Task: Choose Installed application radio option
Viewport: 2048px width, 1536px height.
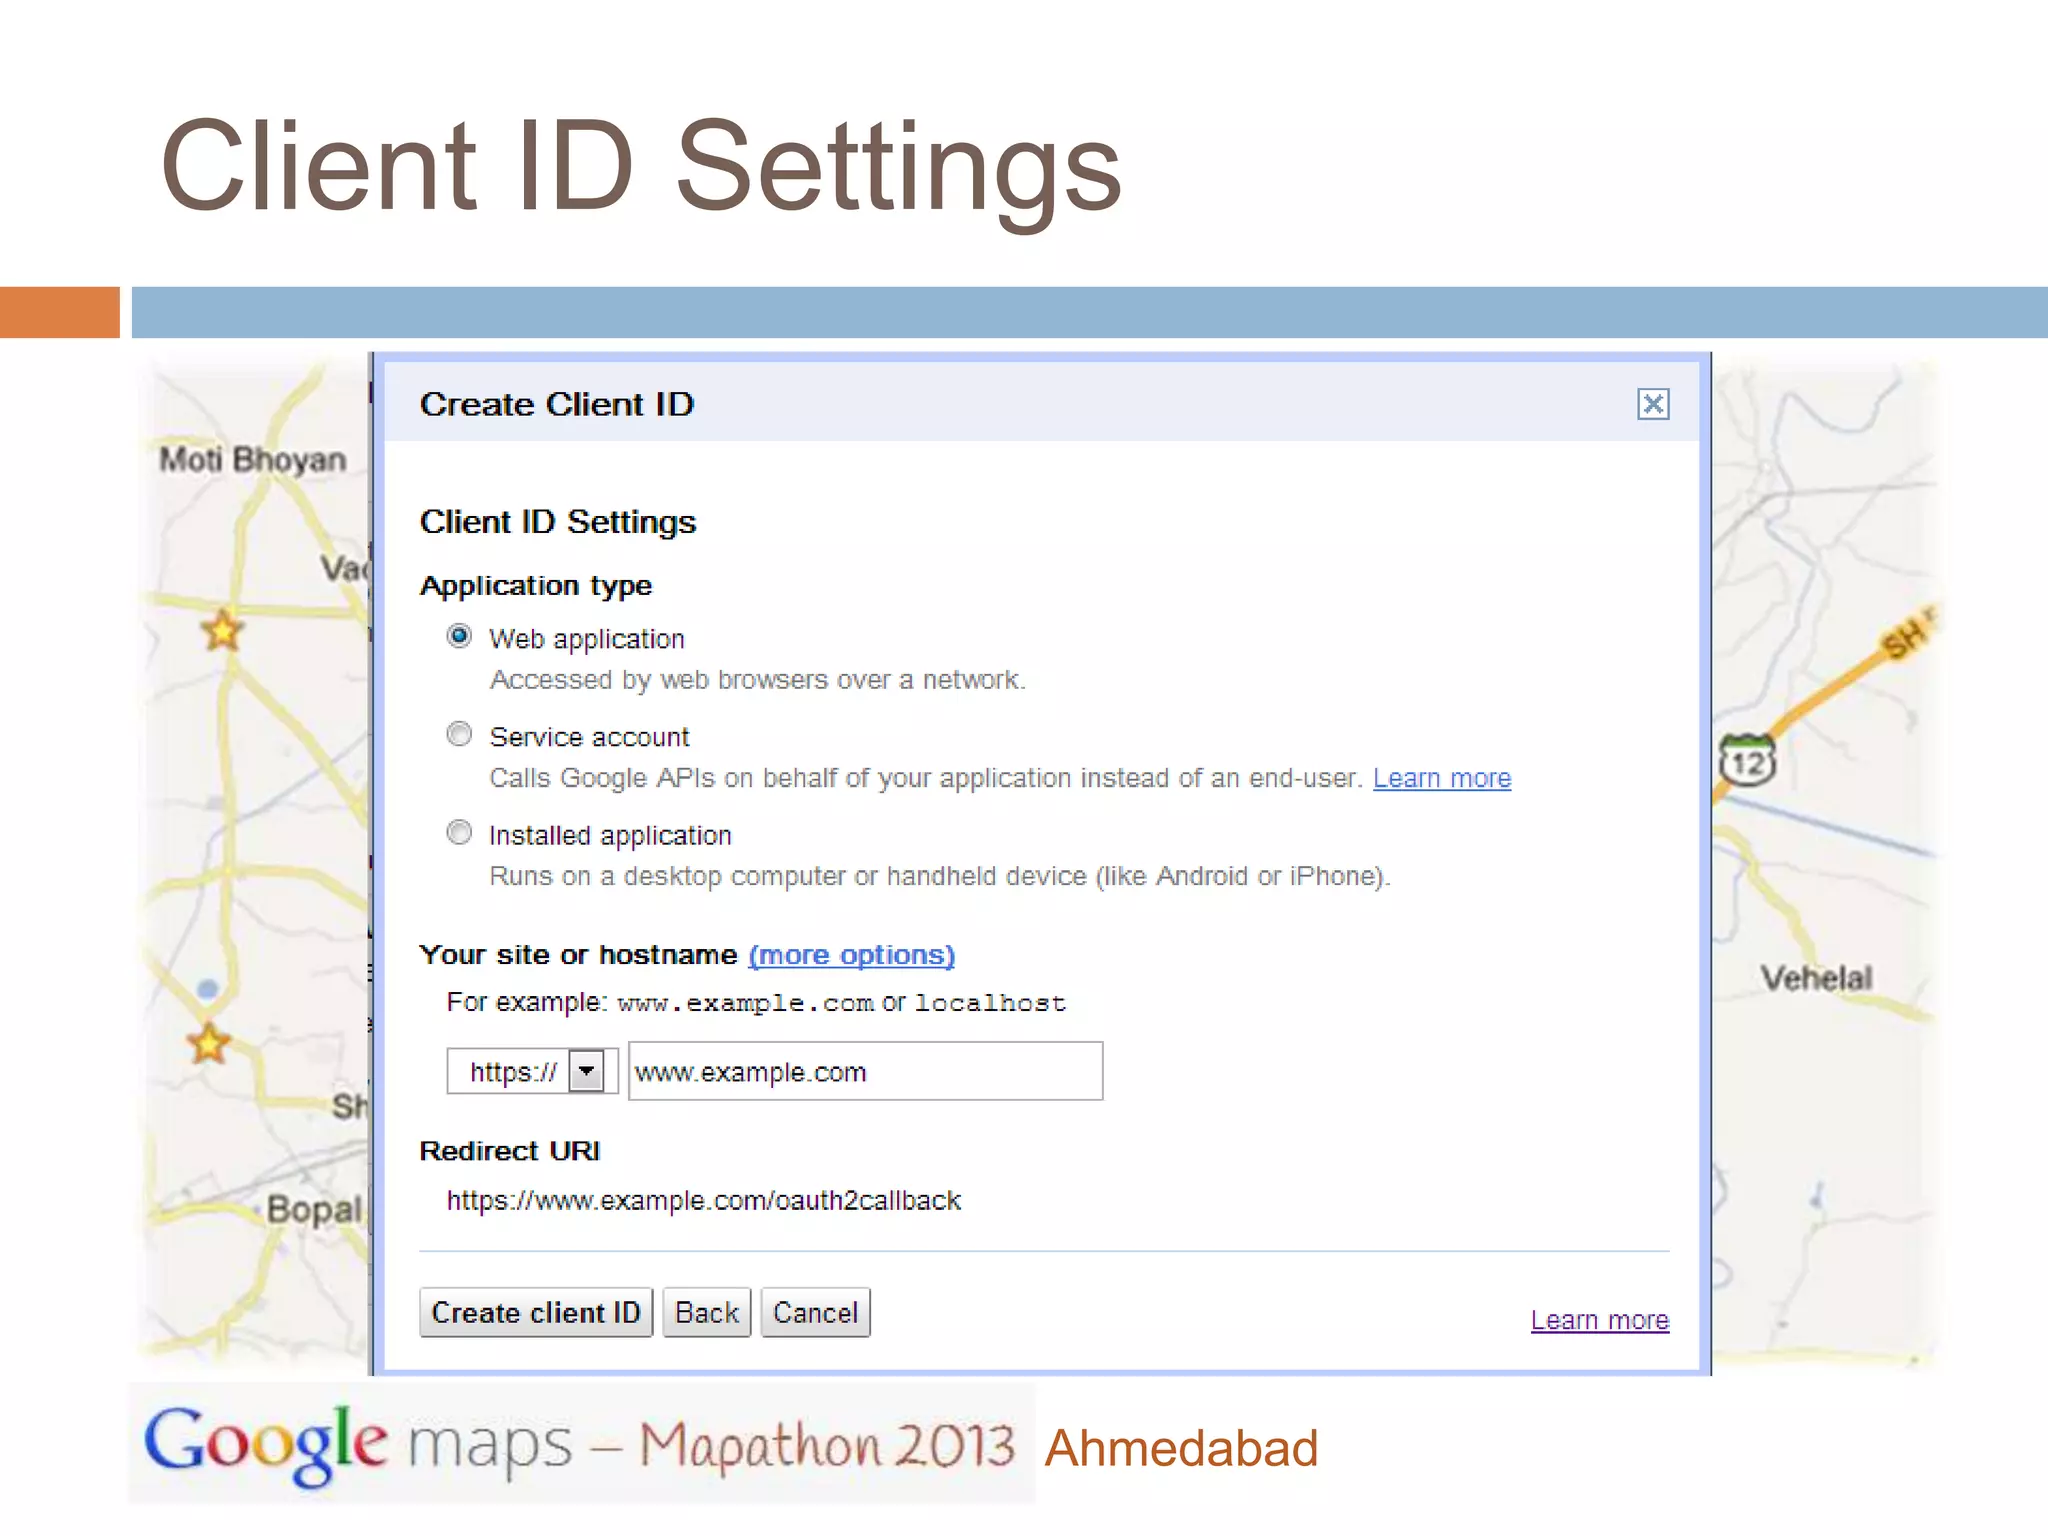Action: (x=459, y=833)
